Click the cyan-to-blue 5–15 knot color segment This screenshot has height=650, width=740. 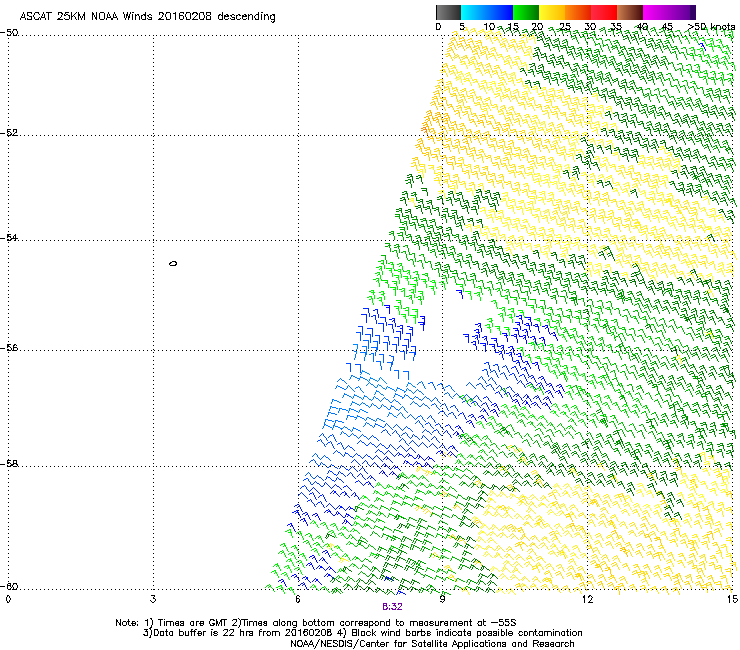pyautogui.click(x=487, y=12)
